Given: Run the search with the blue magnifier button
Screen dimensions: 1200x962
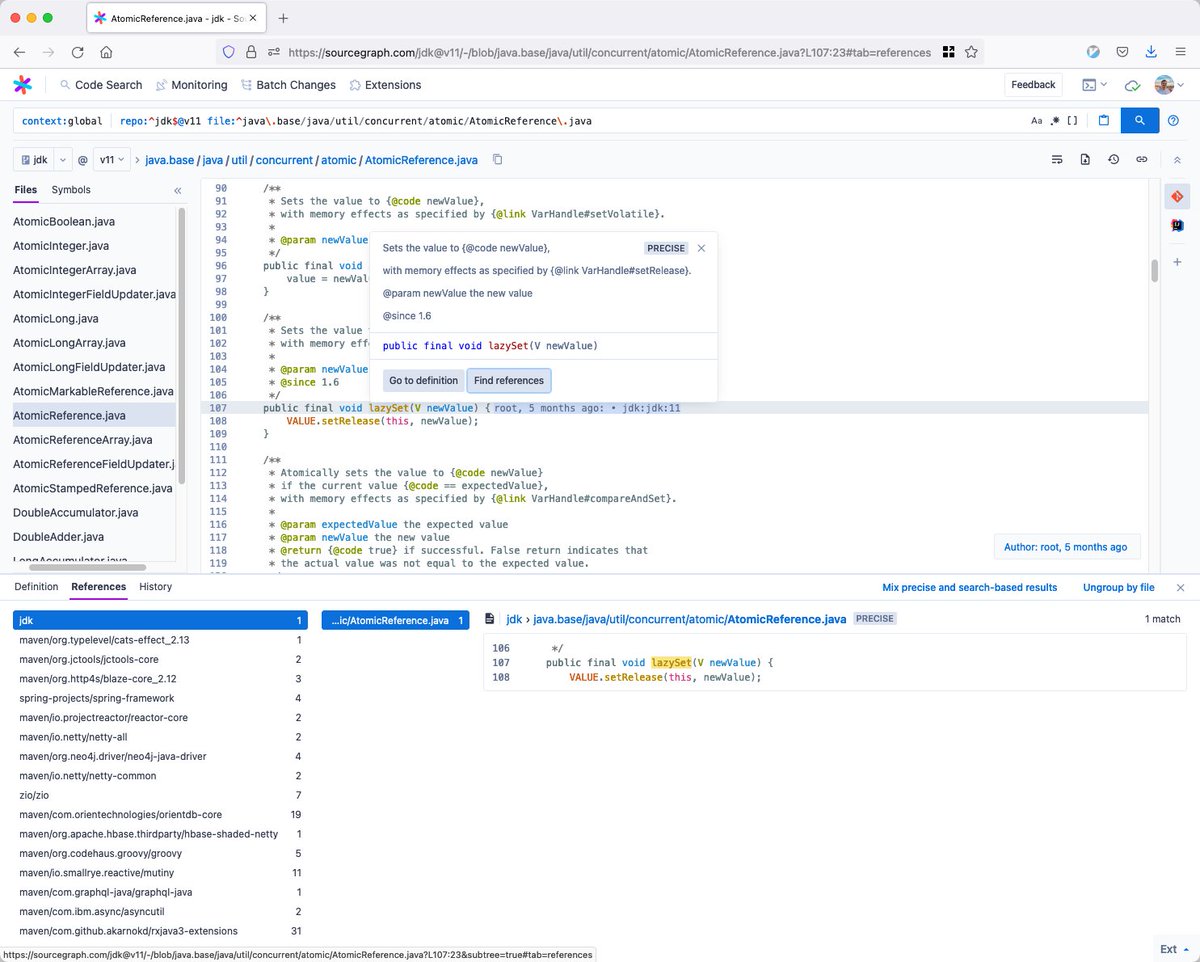Looking at the screenshot, I should coord(1140,120).
